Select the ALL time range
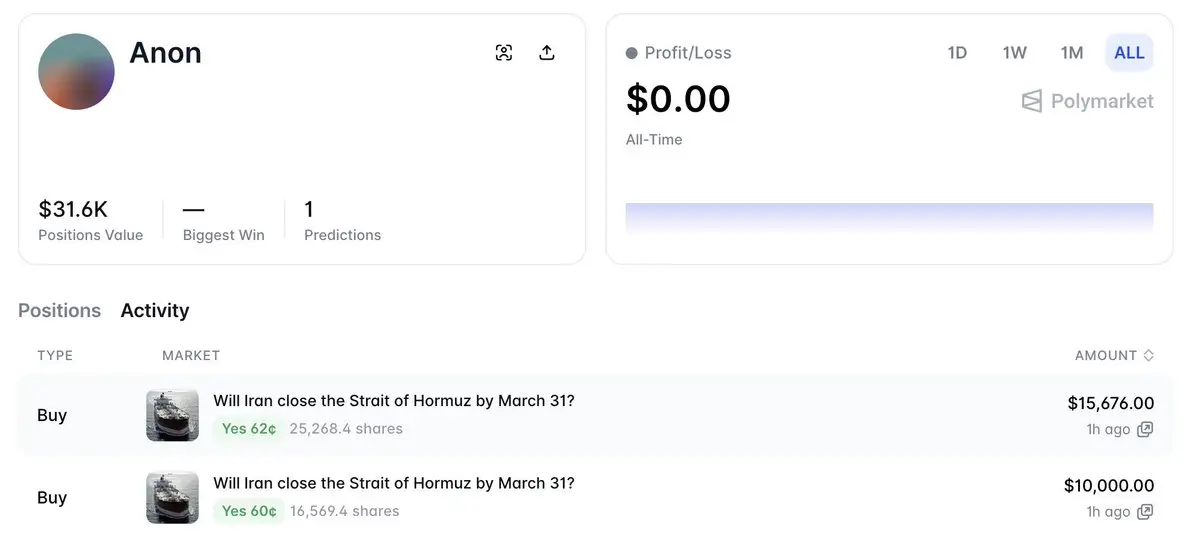 [1129, 53]
